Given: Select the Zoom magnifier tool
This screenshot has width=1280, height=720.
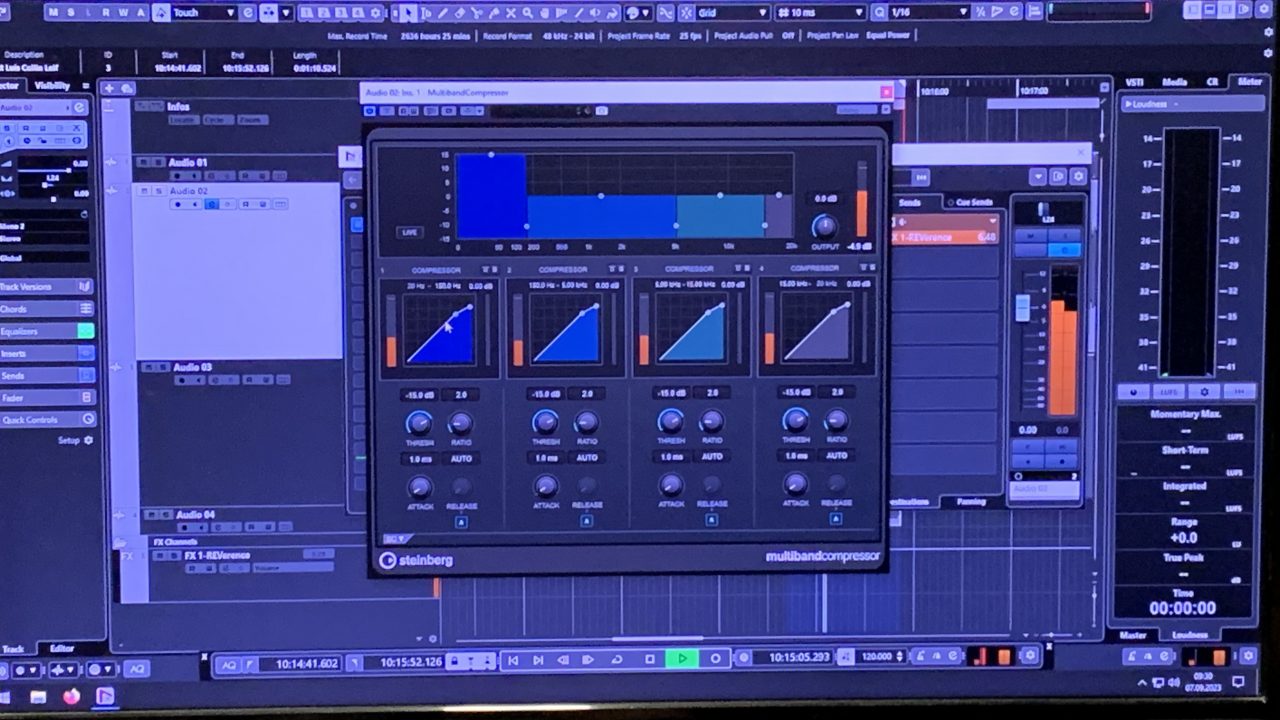Looking at the screenshot, I should point(530,13).
